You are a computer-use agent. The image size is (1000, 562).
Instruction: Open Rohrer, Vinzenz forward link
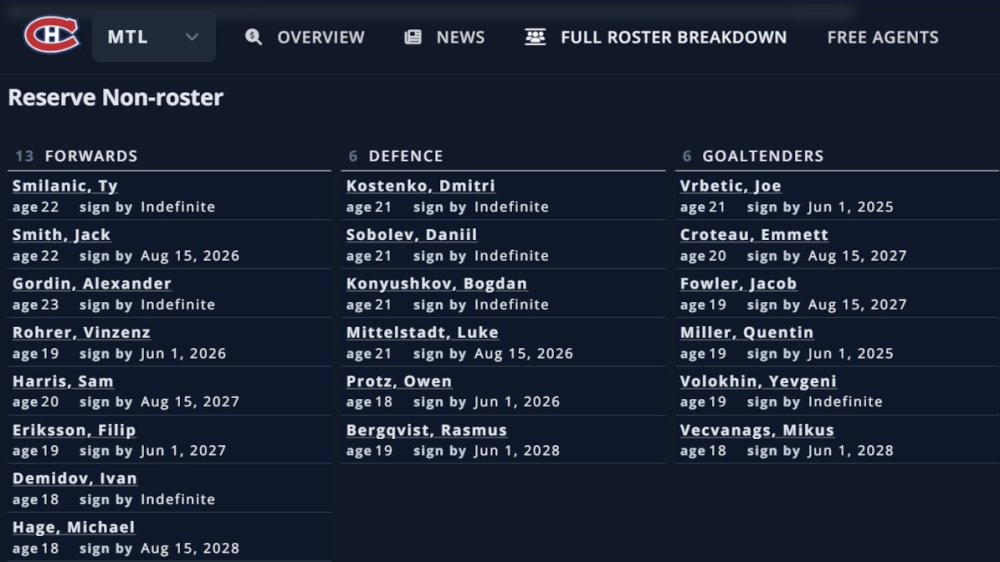[x=82, y=332]
